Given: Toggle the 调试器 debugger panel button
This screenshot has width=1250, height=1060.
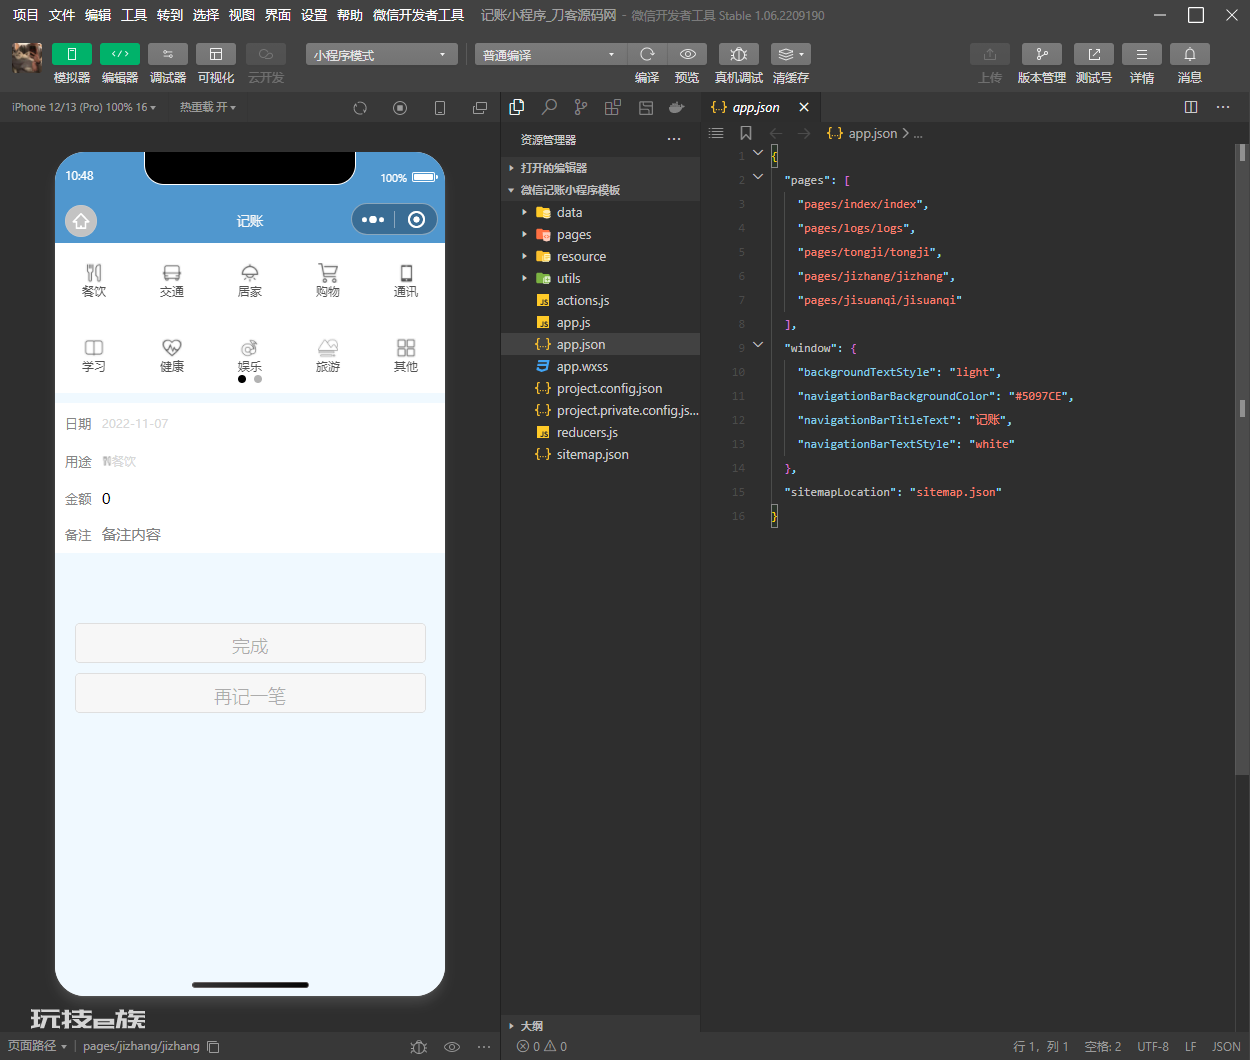Looking at the screenshot, I should pos(168,54).
